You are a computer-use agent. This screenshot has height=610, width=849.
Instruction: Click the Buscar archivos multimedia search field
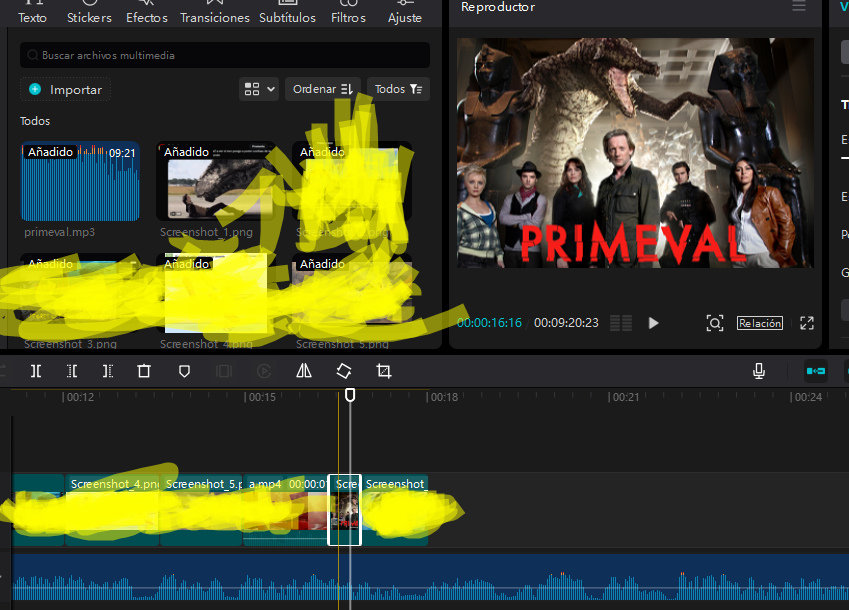click(225, 55)
